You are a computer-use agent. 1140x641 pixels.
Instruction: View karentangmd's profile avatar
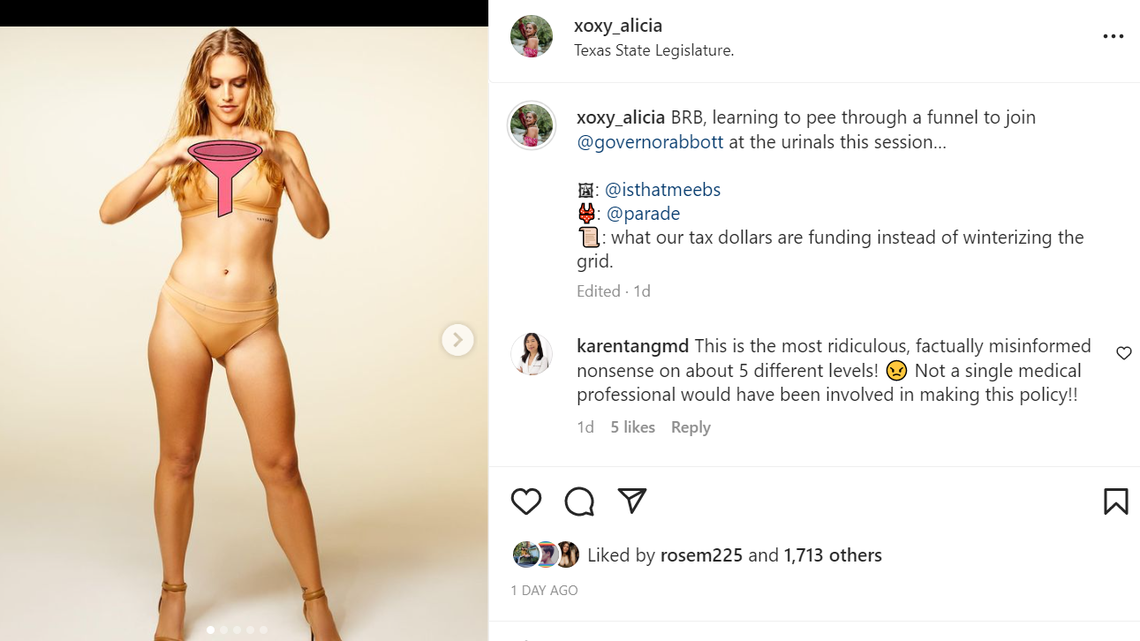coord(531,356)
